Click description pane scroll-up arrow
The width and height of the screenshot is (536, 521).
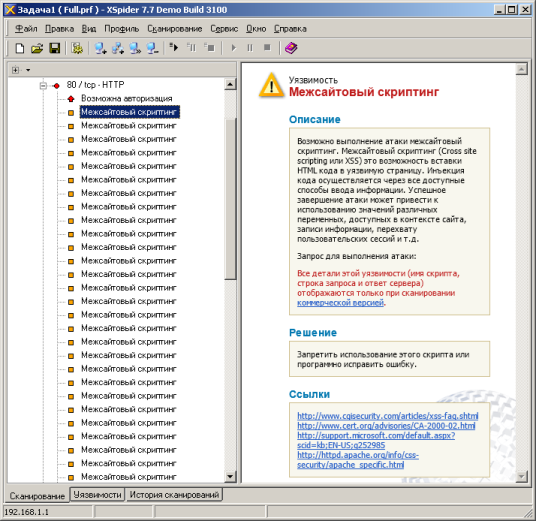click(x=522, y=69)
